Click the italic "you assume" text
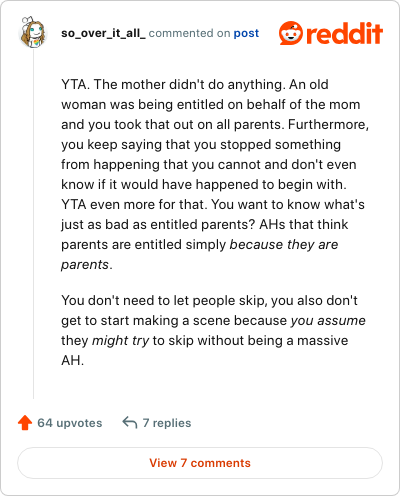The width and height of the screenshot is (400, 496). (328, 320)
